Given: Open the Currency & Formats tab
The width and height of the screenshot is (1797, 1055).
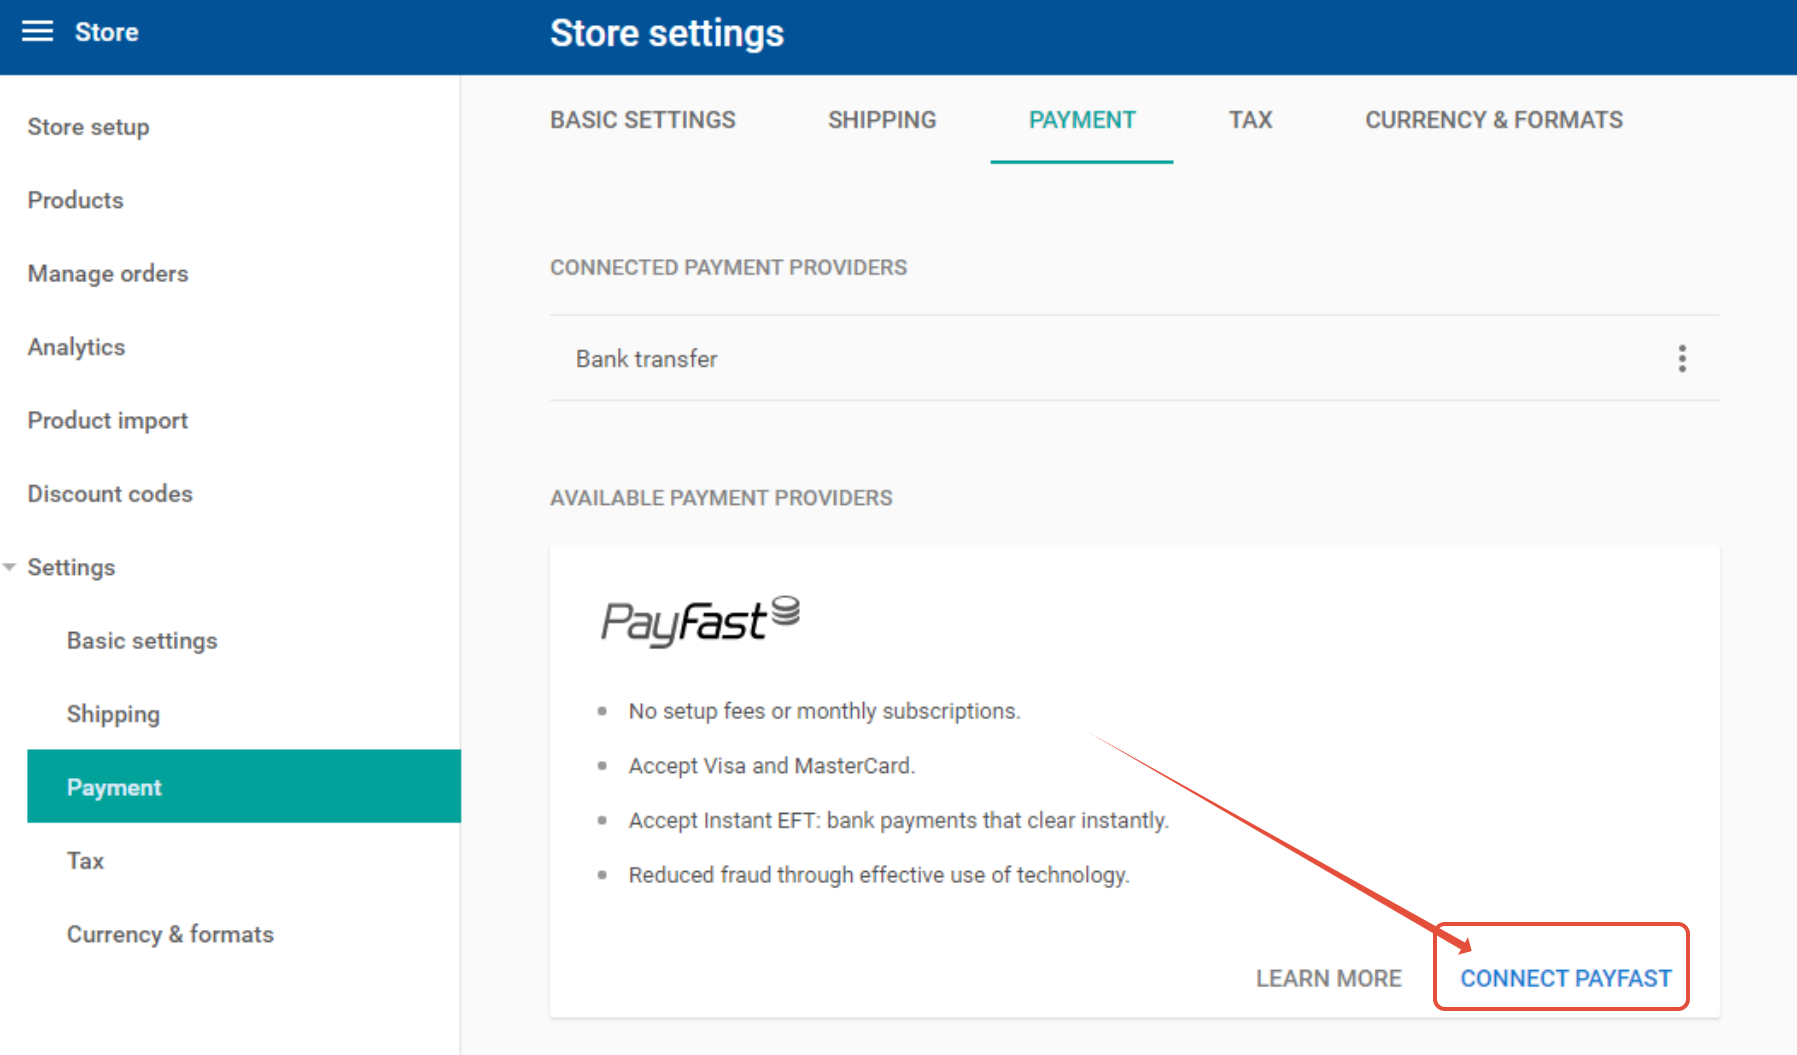Looking at the screenshot, I should 1494,120.
